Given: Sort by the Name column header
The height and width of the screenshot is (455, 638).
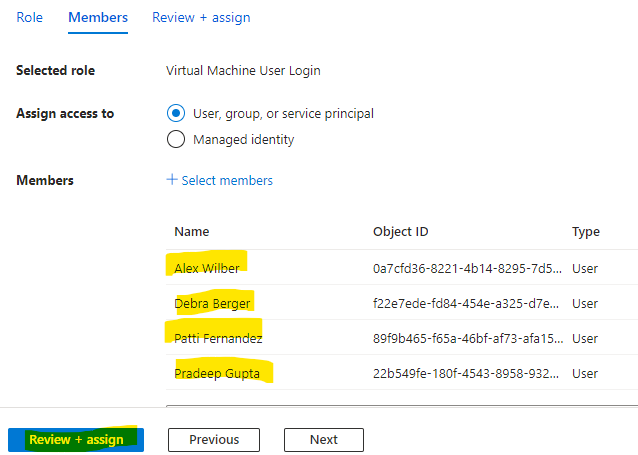Looking at the screenshot, I should point(192,232).
